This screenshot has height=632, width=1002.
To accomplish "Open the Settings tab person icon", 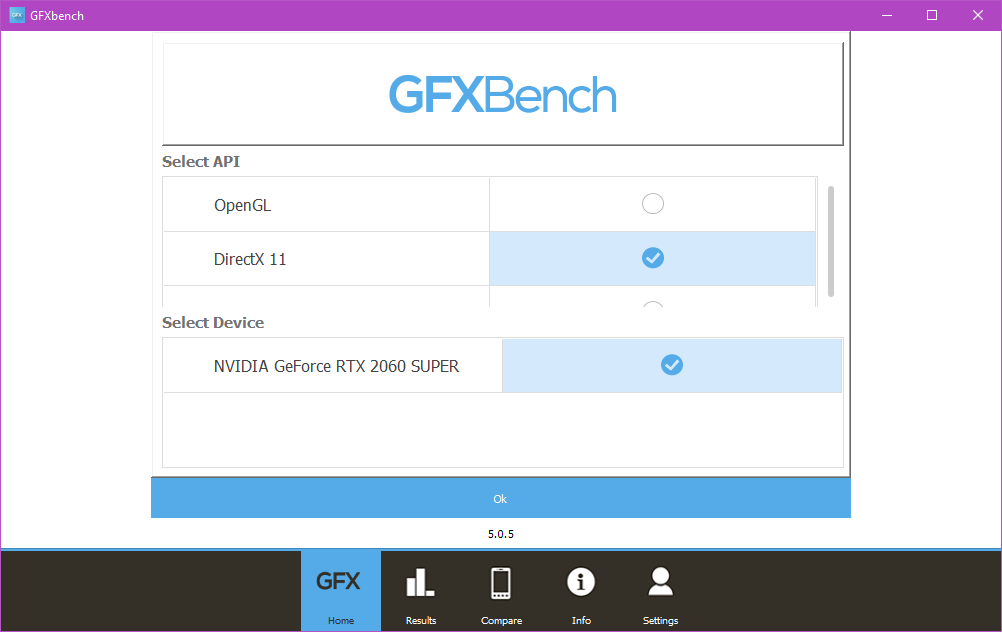I will [660, 582].
